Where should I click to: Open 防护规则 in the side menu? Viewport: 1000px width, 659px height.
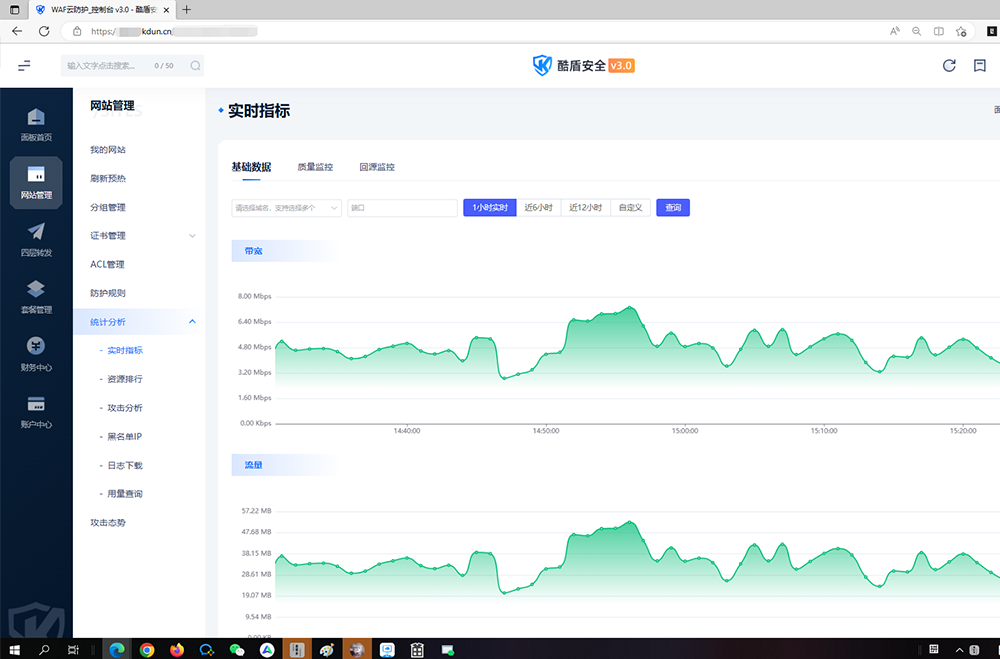[108, 293]
